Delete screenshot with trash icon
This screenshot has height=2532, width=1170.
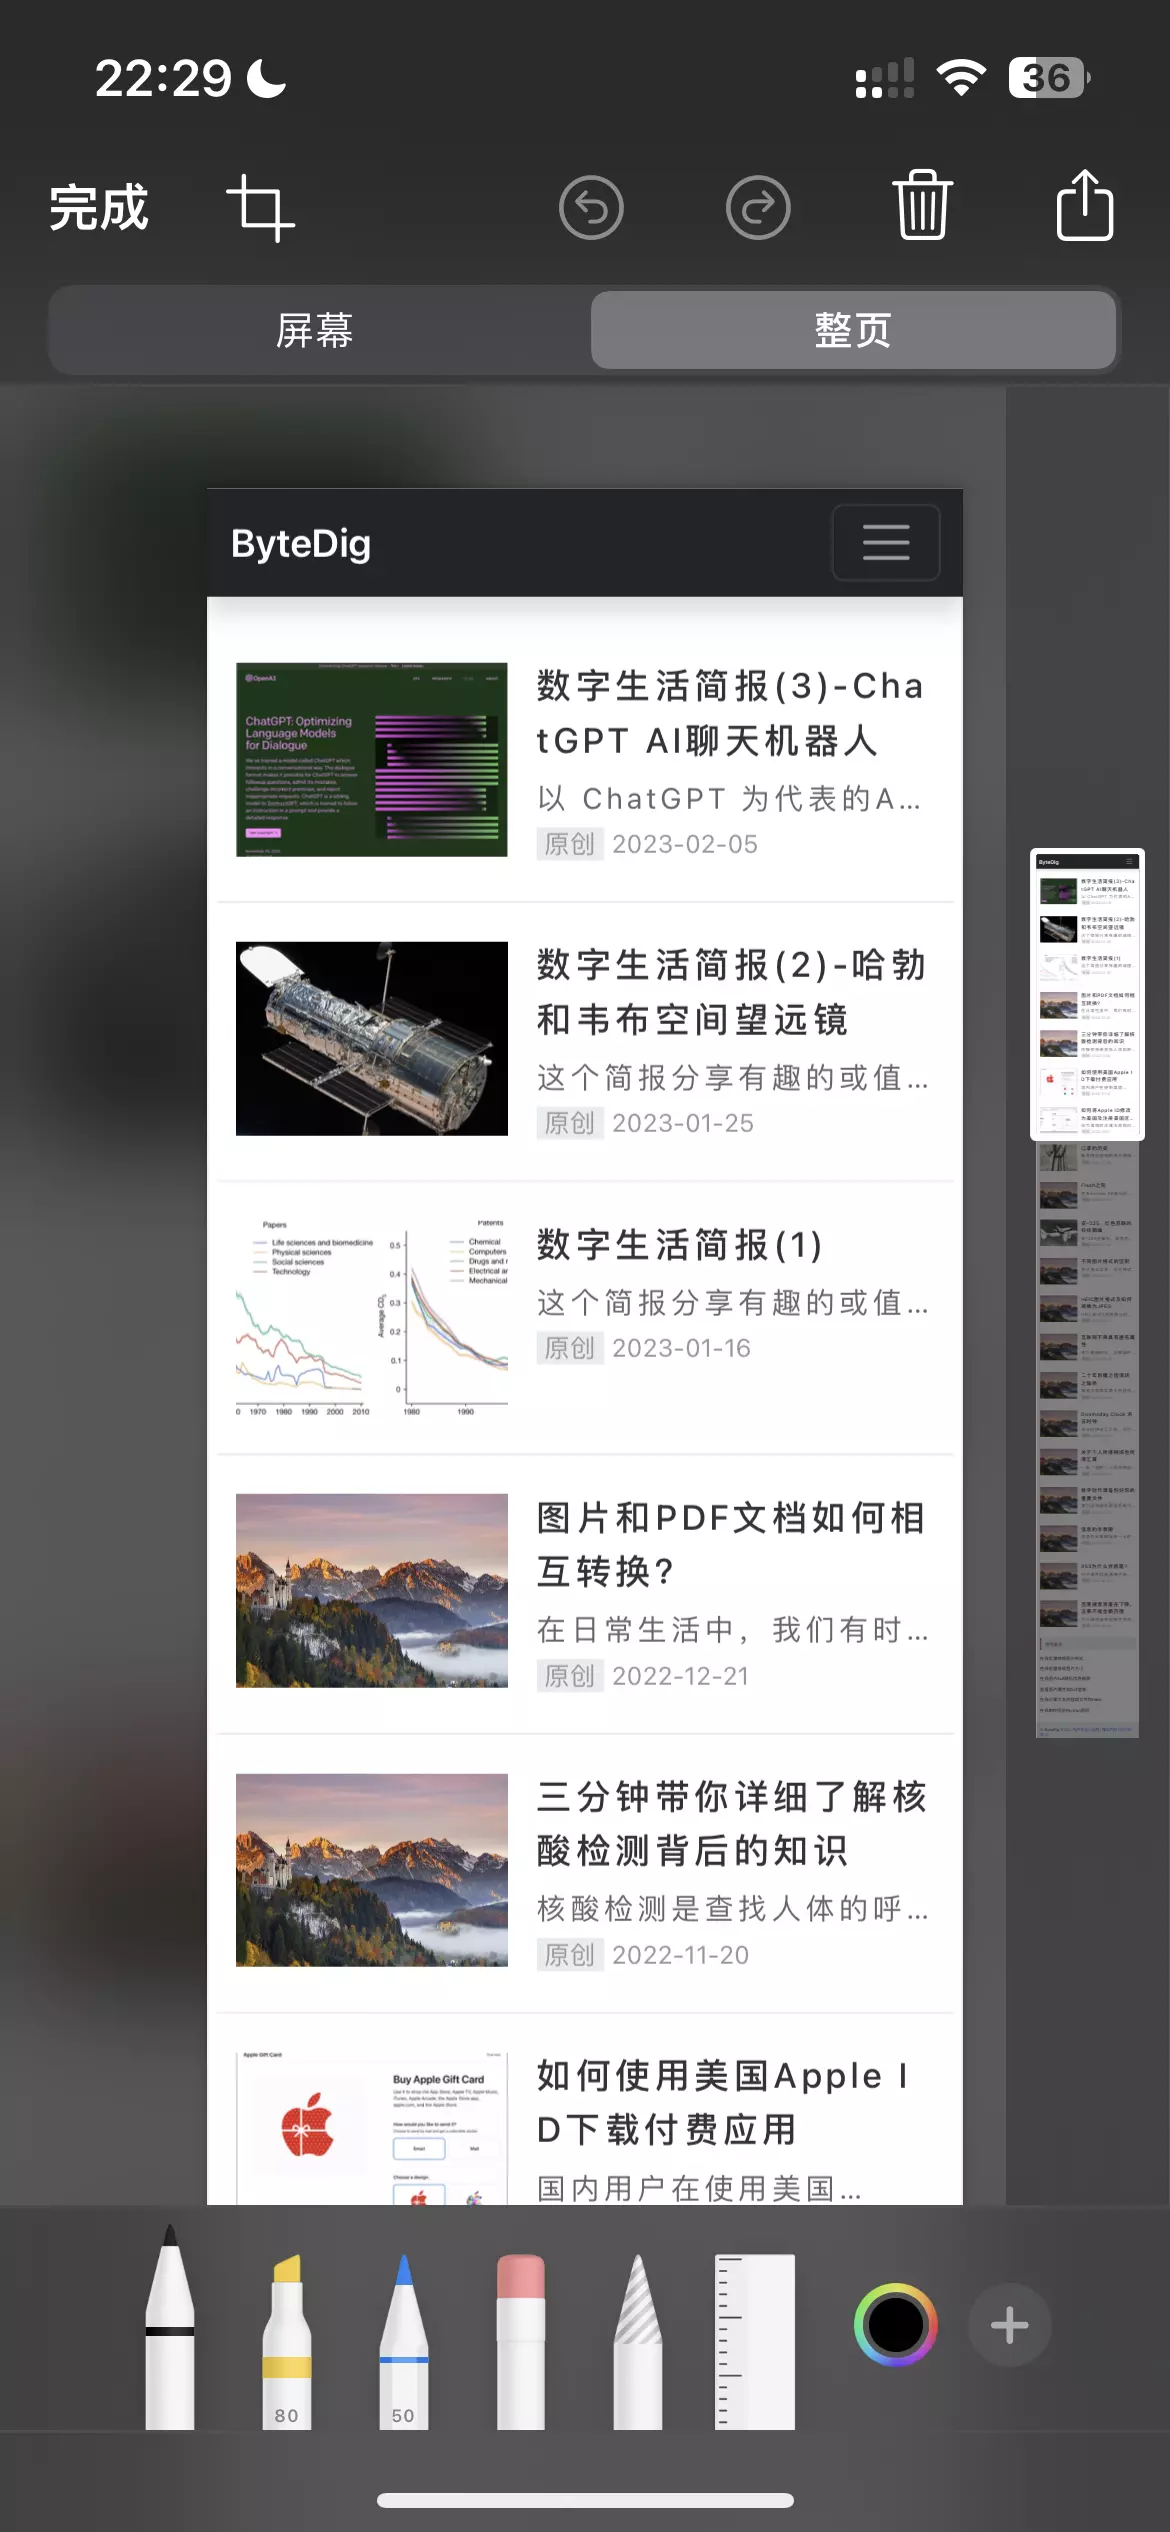922,205
